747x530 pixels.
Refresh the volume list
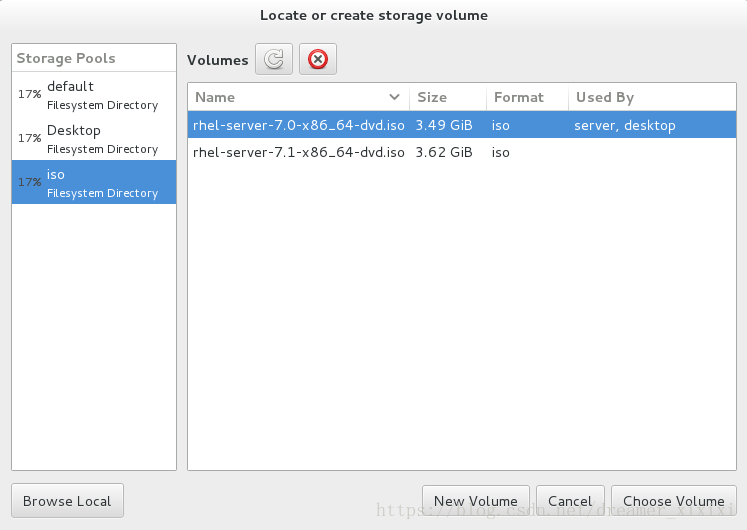coord(274,59)
